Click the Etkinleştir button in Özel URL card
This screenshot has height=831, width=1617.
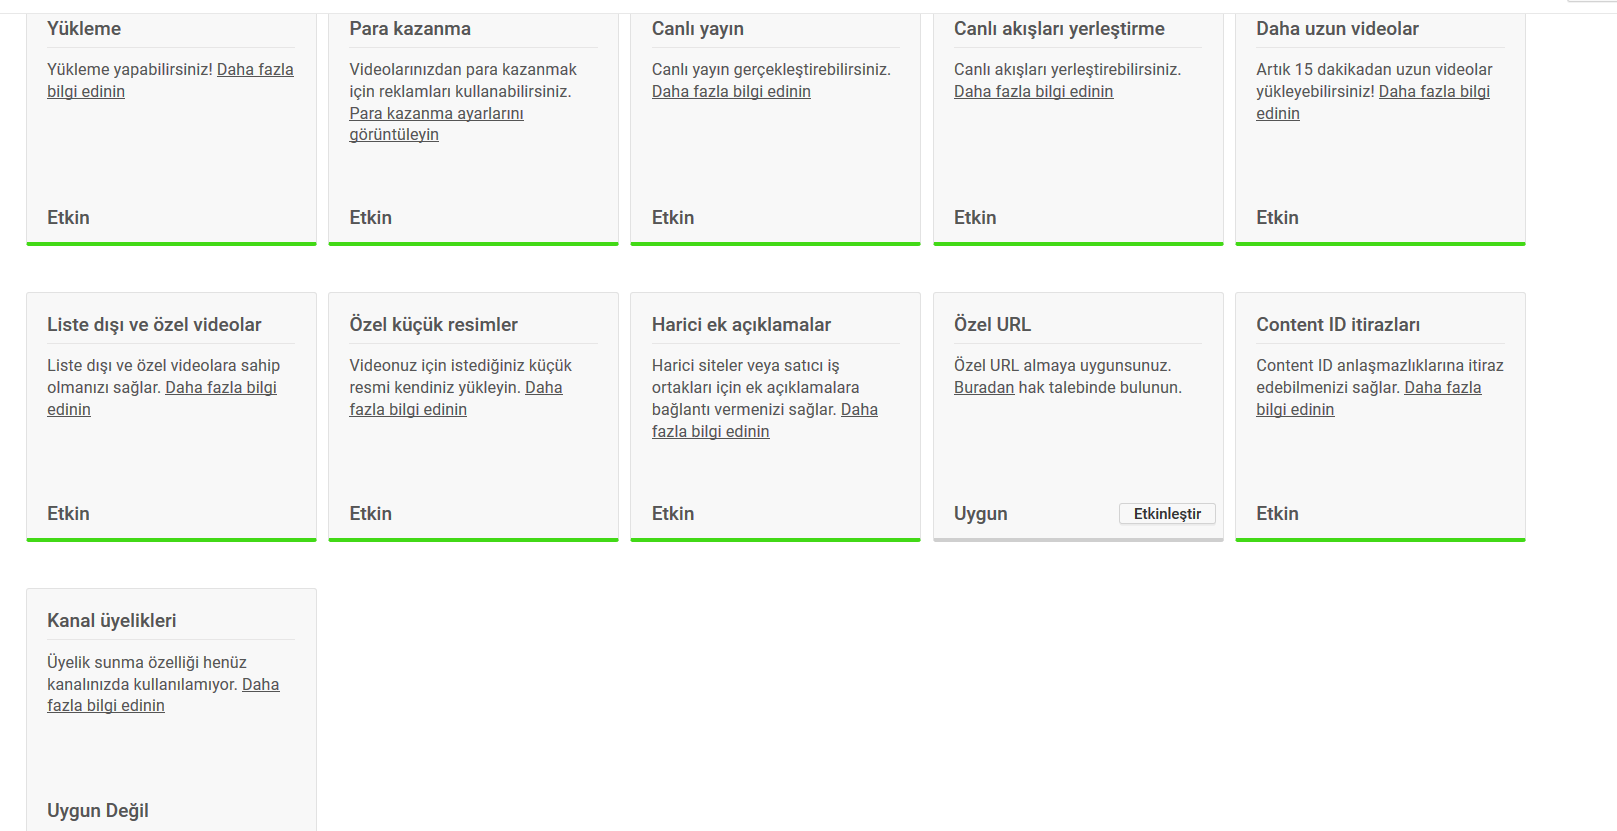[x=1167, y=513]
